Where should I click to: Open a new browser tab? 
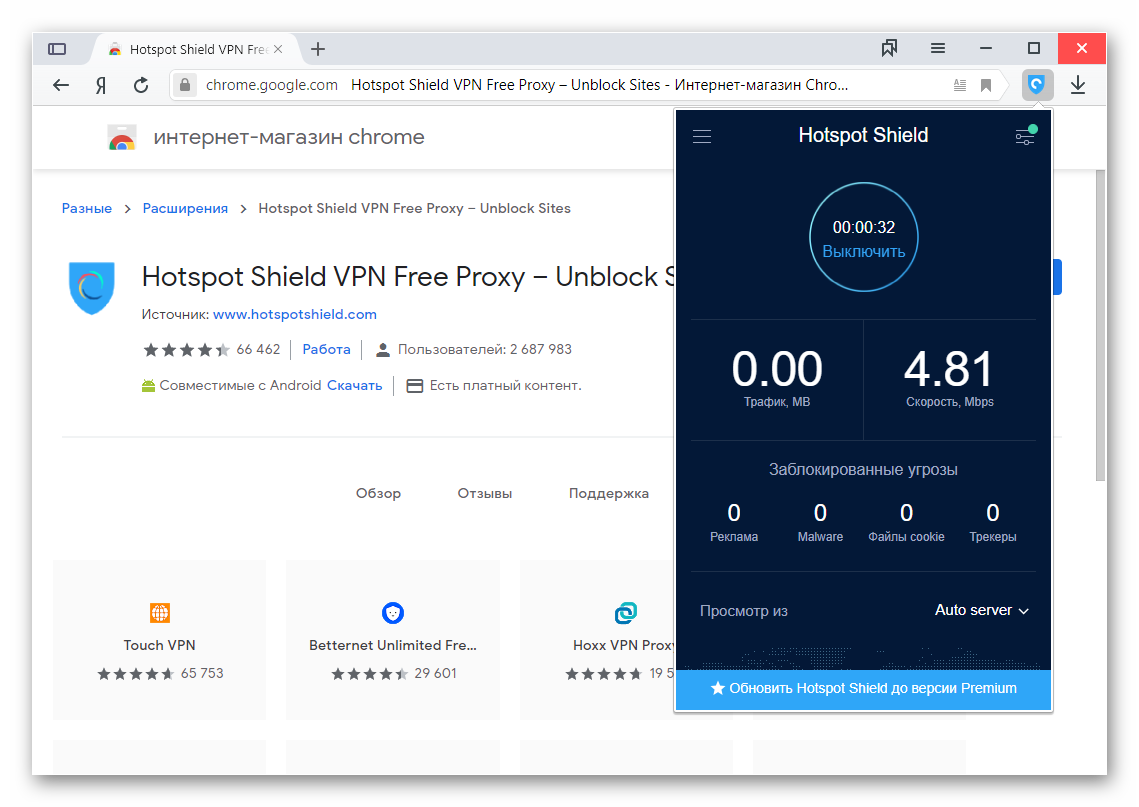pyautogui.click(x=318, y=49)
